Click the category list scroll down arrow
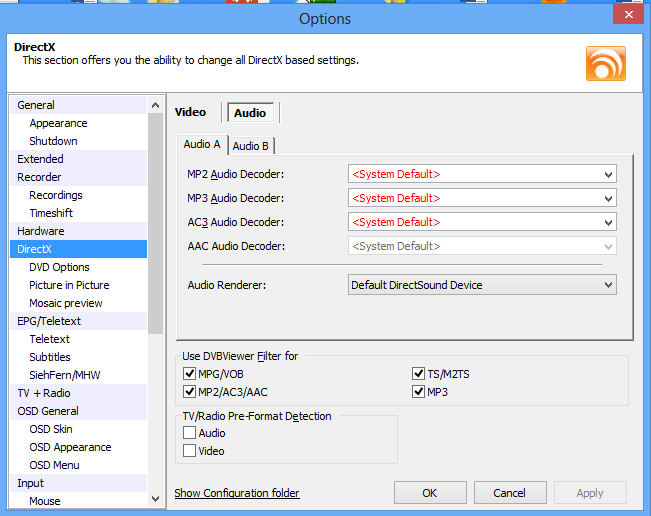This screenshot has width=651, height=516. tap(156, 499)
